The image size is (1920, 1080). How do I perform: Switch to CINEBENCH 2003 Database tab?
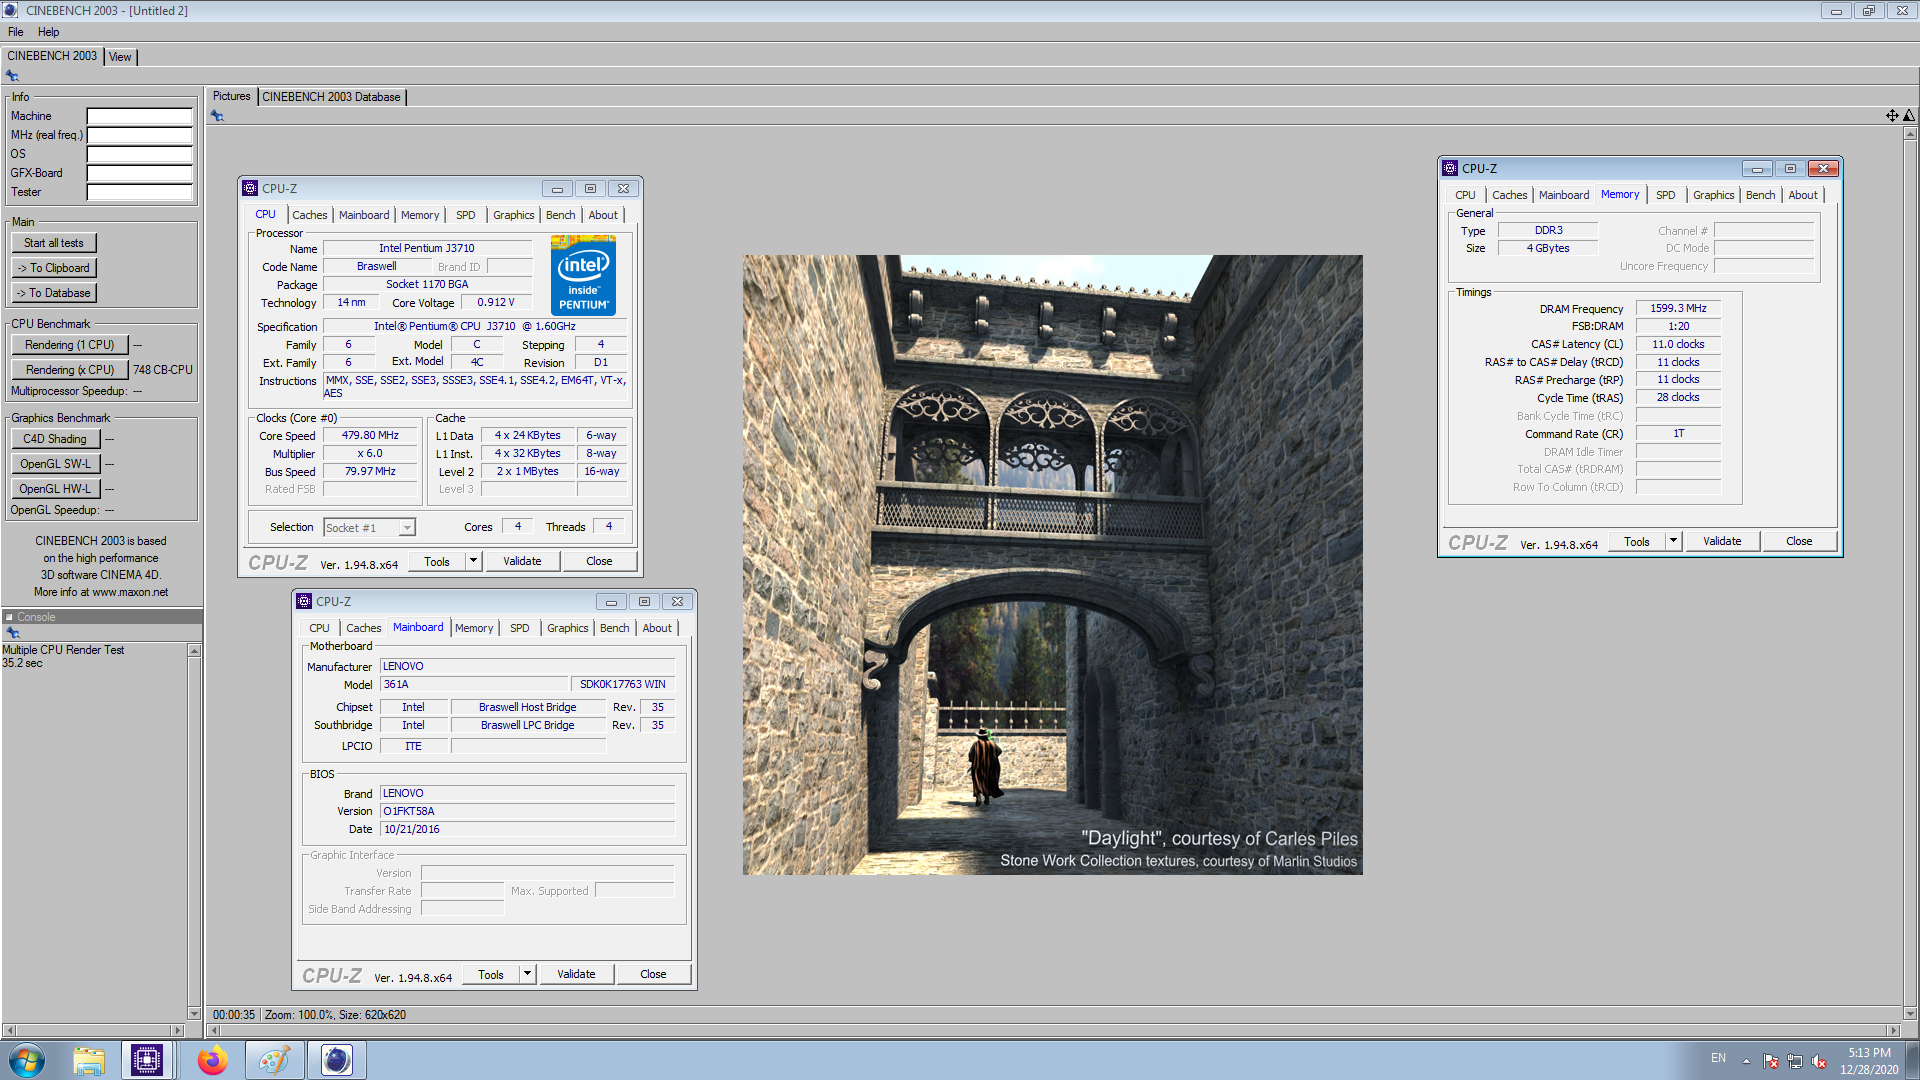pos(332,97)
